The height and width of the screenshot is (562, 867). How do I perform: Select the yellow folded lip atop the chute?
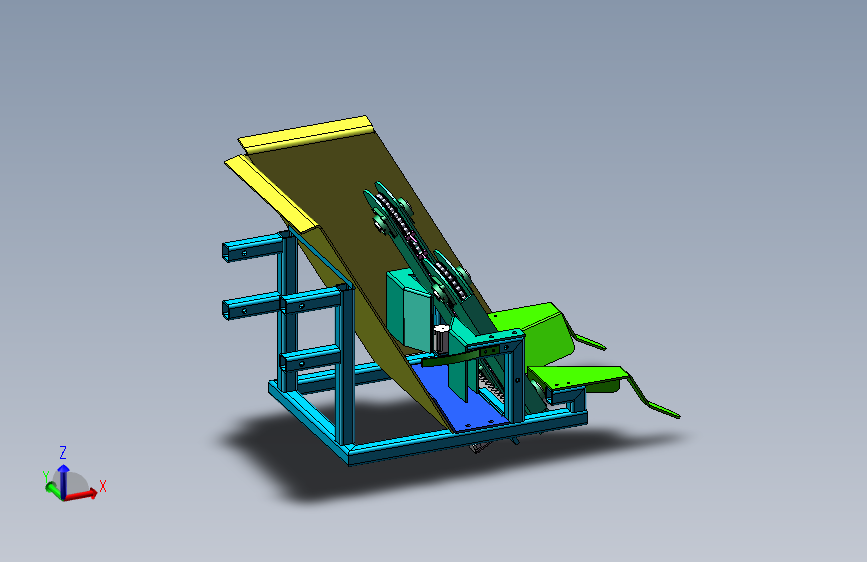[x=306, y=134]
